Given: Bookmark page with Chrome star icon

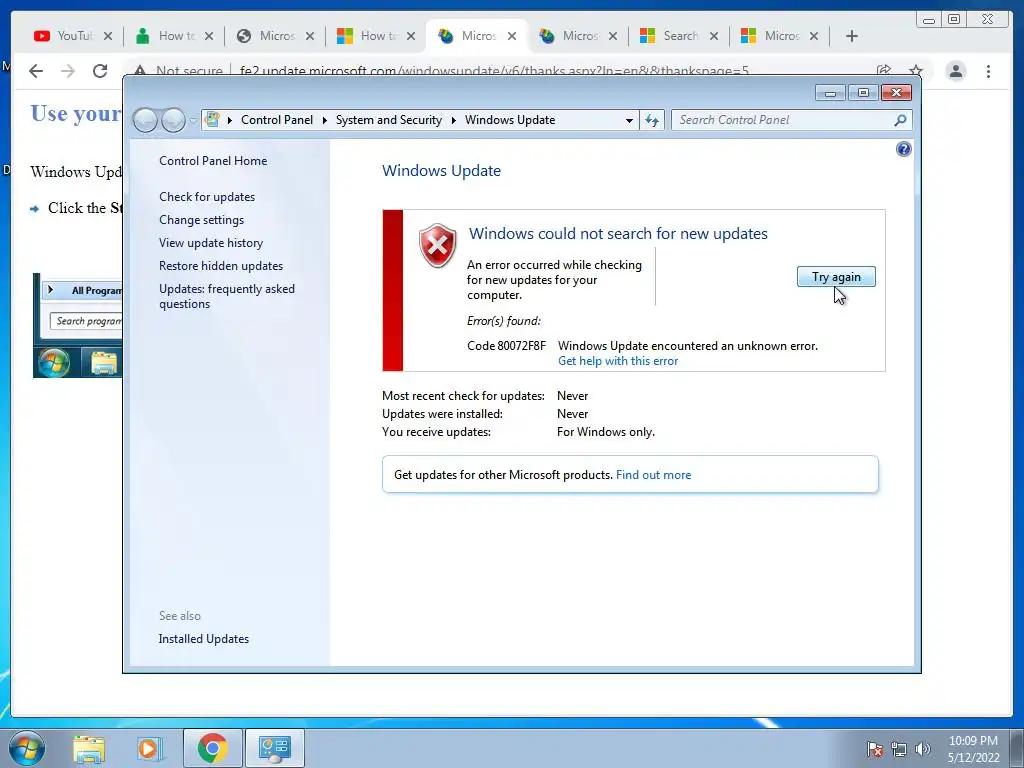Looking at the screenshot, I should [916, 70].
